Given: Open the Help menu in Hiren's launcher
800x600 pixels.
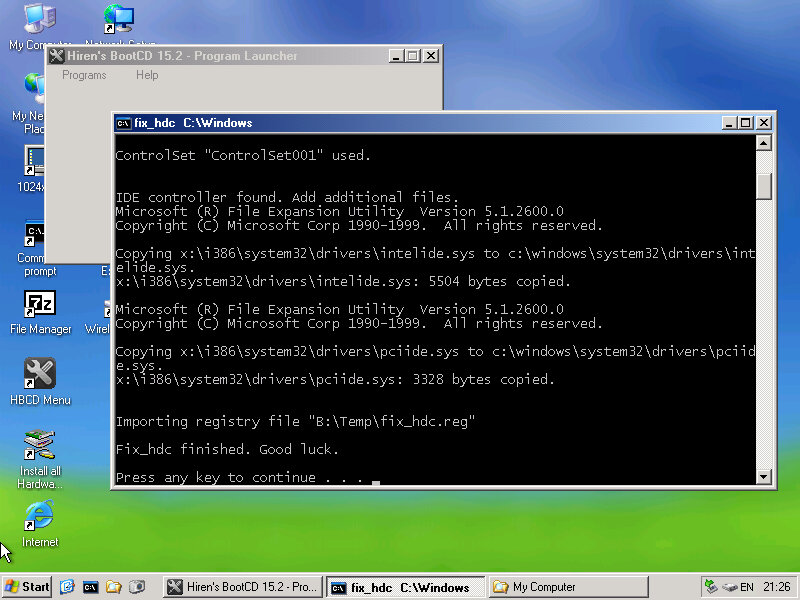Looking at the screenshot, I should (147, 75).
